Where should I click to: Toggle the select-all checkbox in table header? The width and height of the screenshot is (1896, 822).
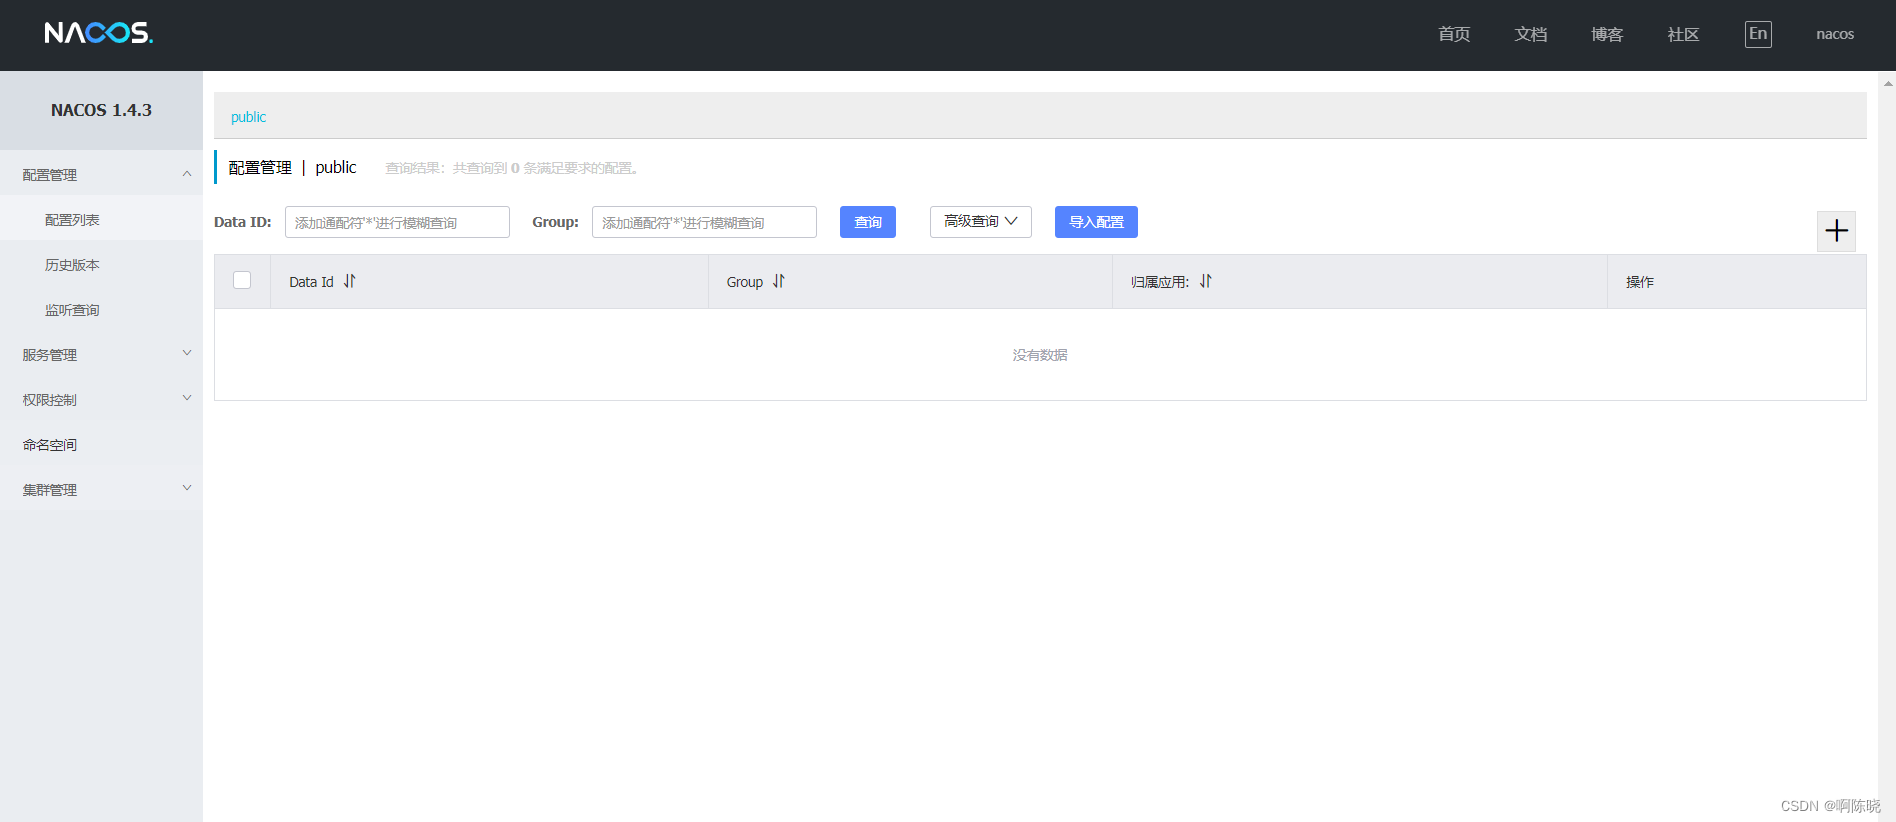(242, 280)
